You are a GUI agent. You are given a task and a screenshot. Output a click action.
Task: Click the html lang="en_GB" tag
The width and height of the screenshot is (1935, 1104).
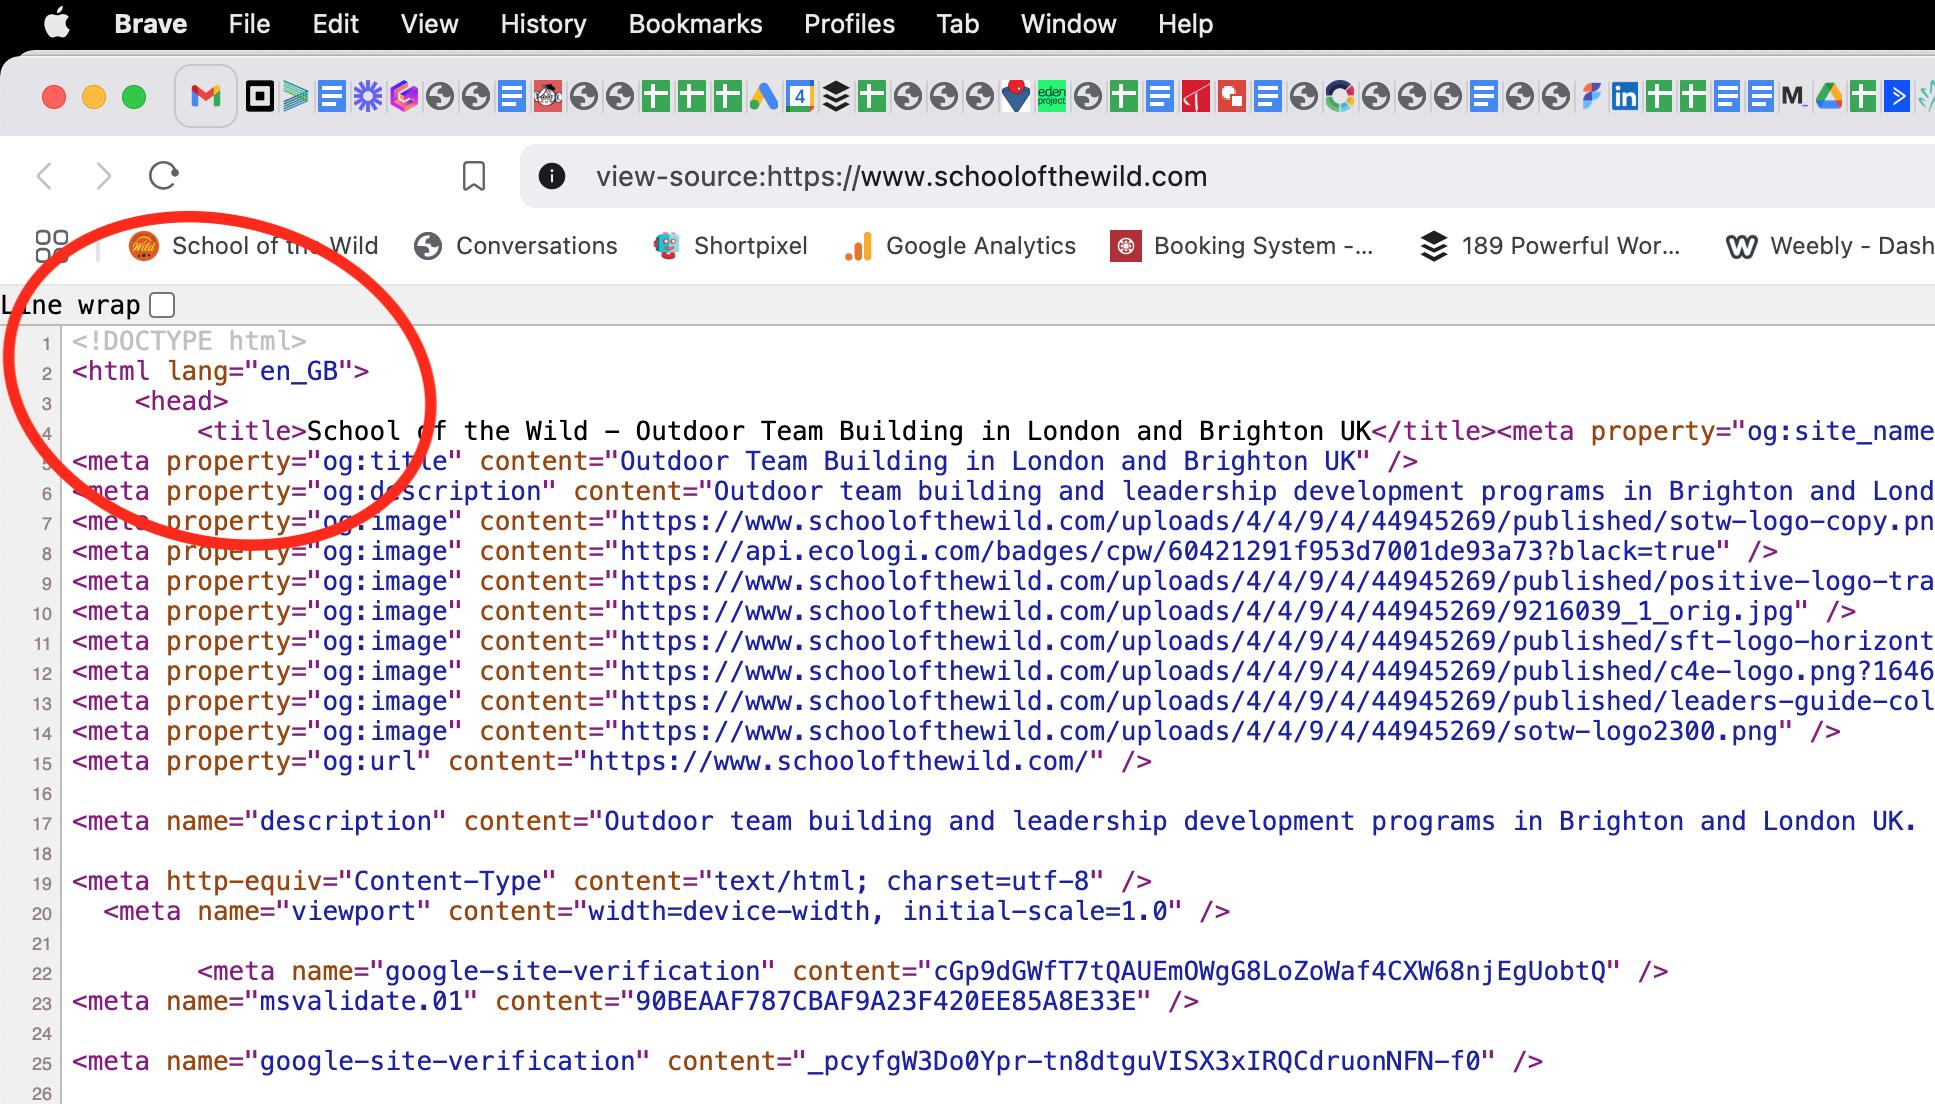(220, 371)
